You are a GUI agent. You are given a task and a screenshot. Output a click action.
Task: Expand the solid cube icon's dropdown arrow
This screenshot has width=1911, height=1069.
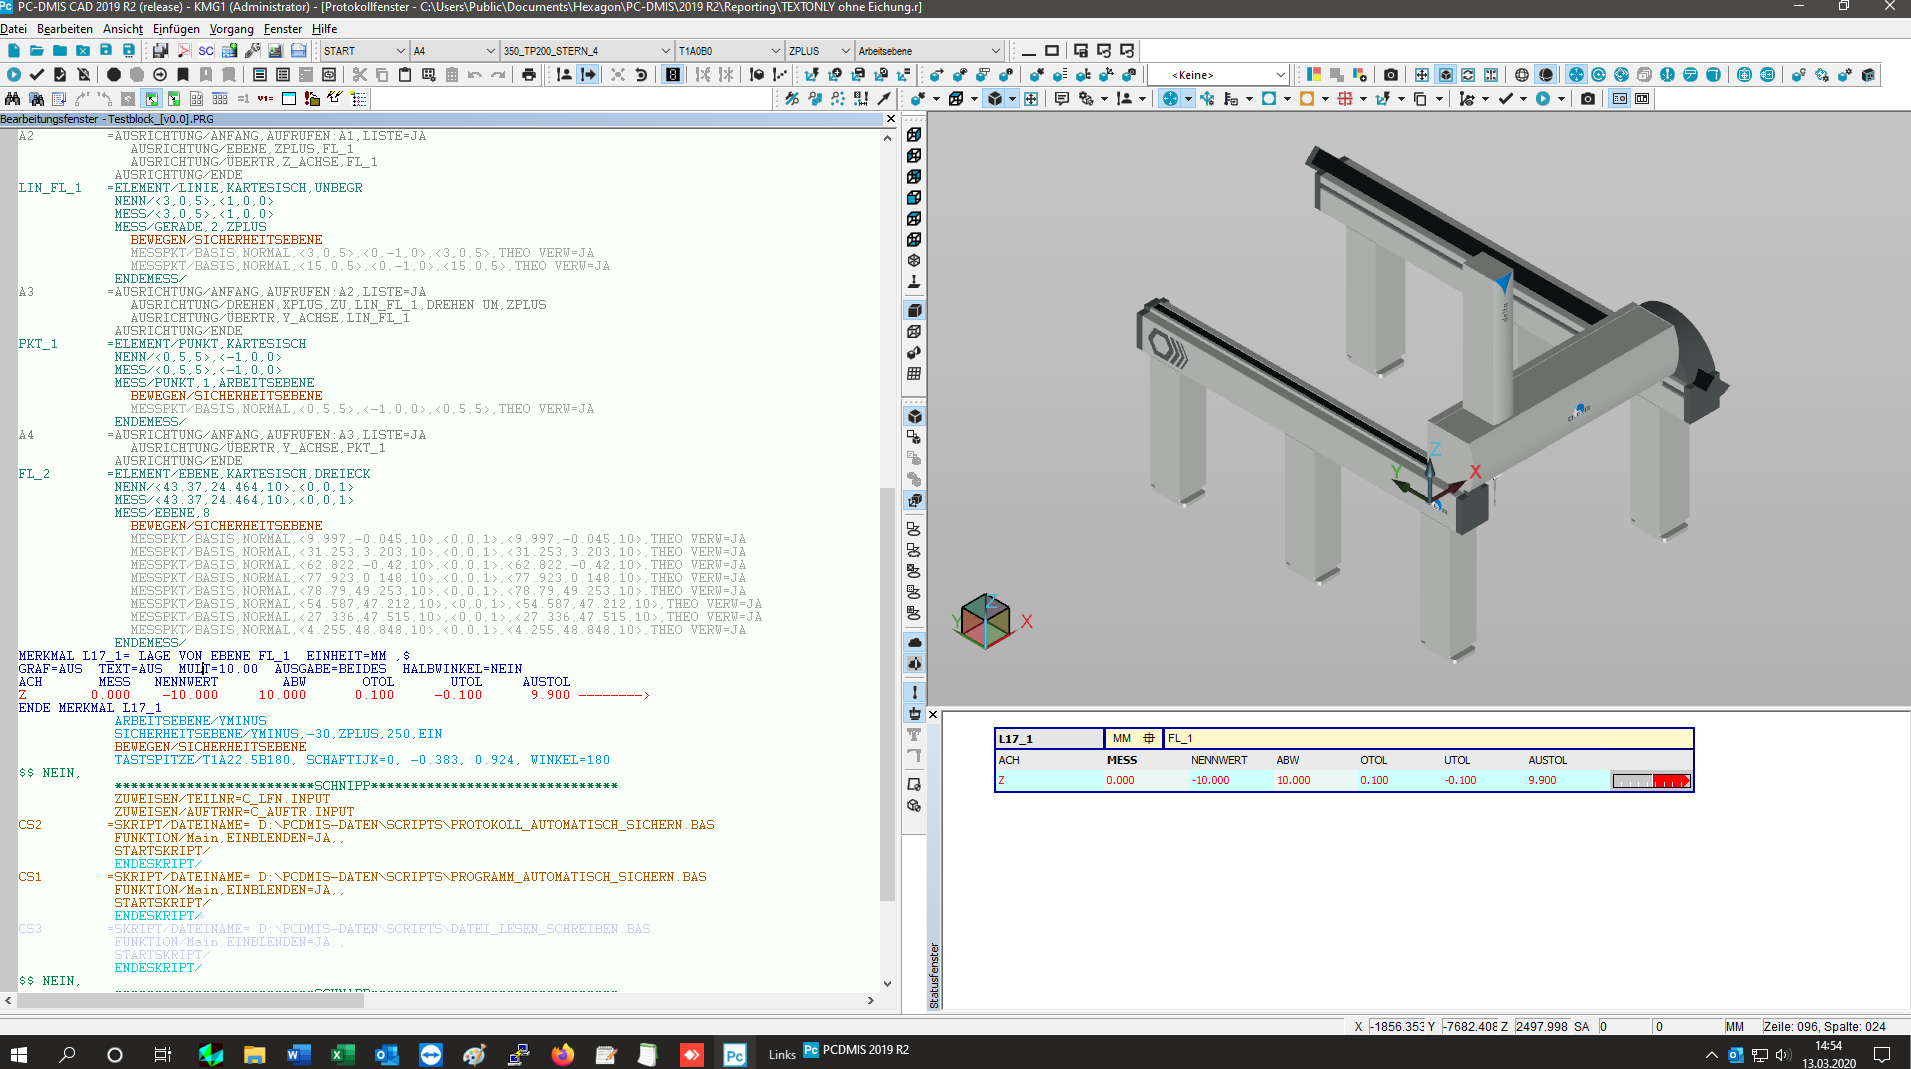click(x=1012, y=98)
